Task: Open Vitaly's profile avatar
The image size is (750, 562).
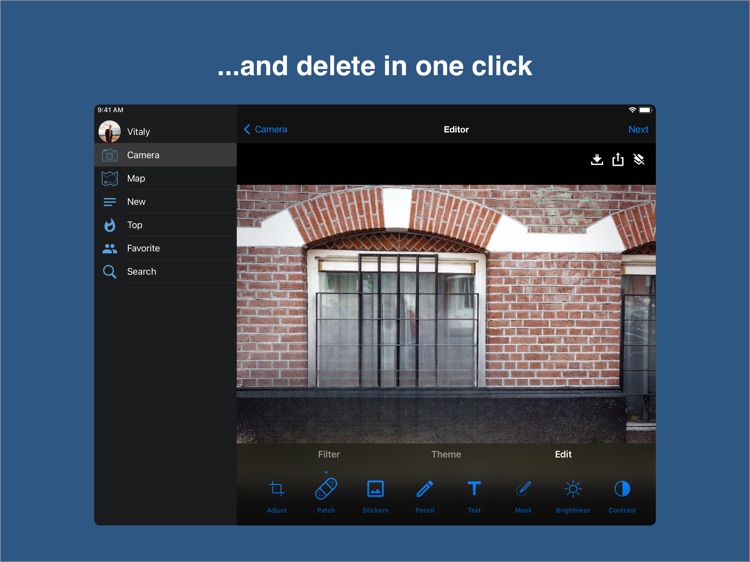Action: coord(110,132)
